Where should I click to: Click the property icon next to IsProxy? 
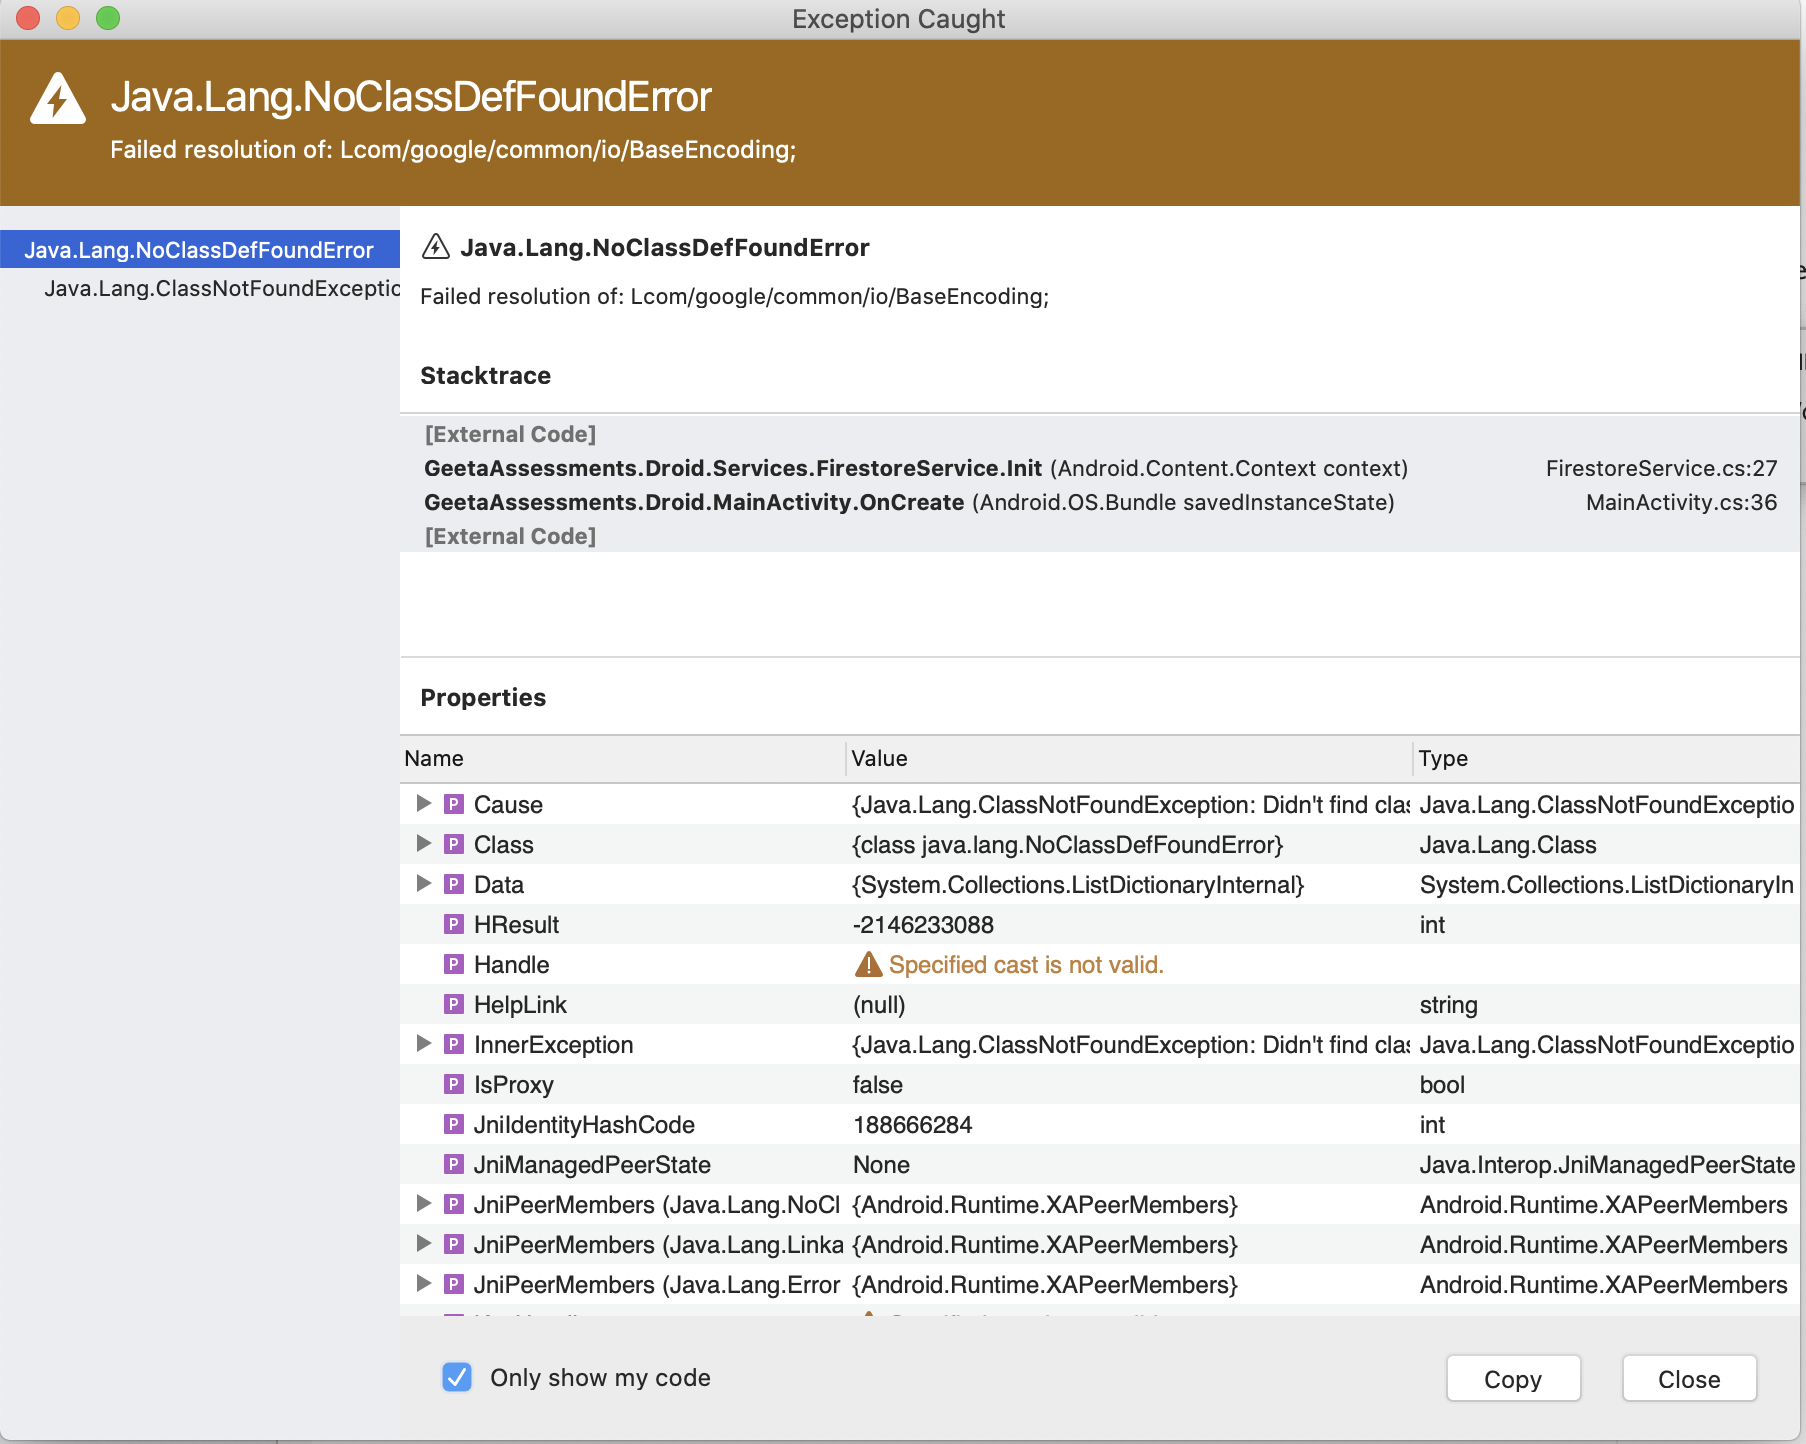[454, 1084]
